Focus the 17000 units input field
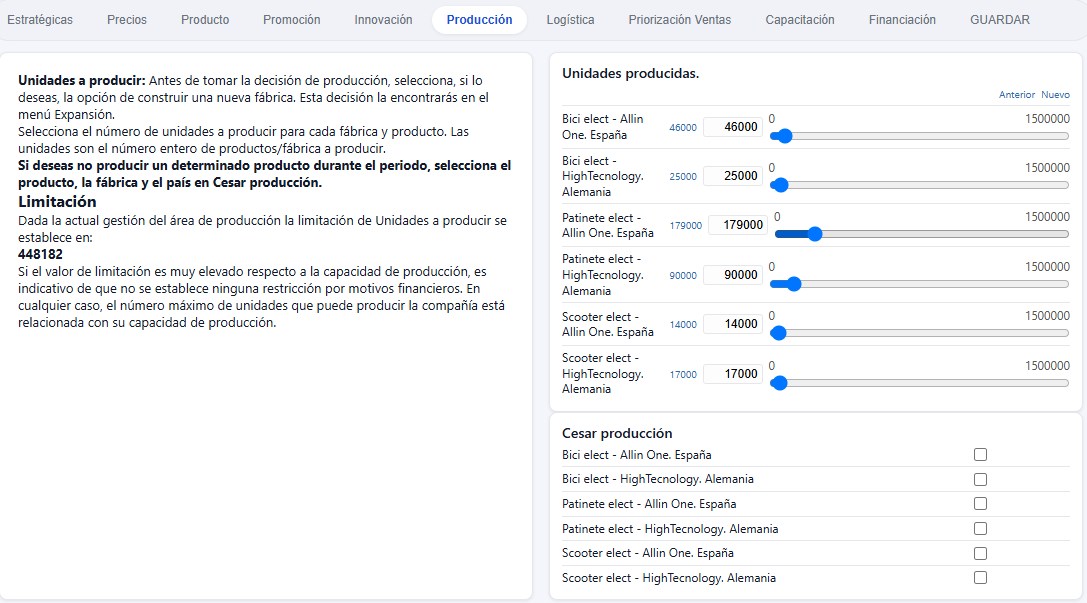 (733, 374)
